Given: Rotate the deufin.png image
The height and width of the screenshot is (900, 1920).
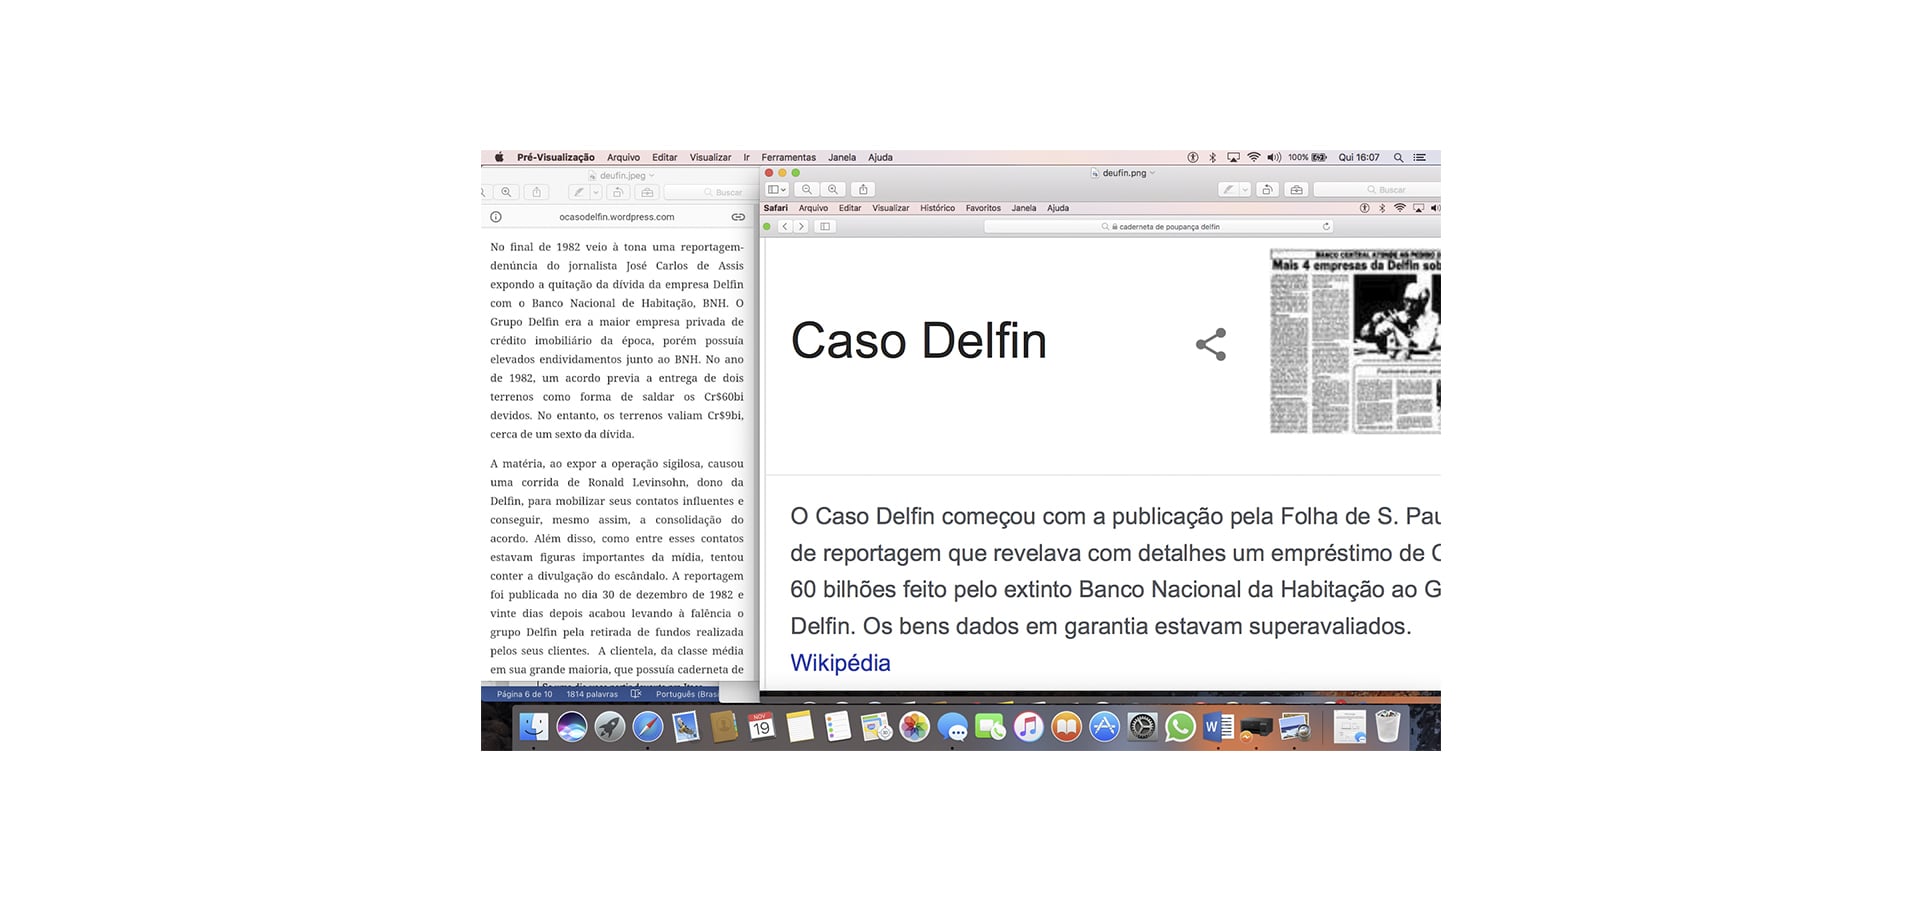Looking at the screenshot, I should pos(1267,190).
